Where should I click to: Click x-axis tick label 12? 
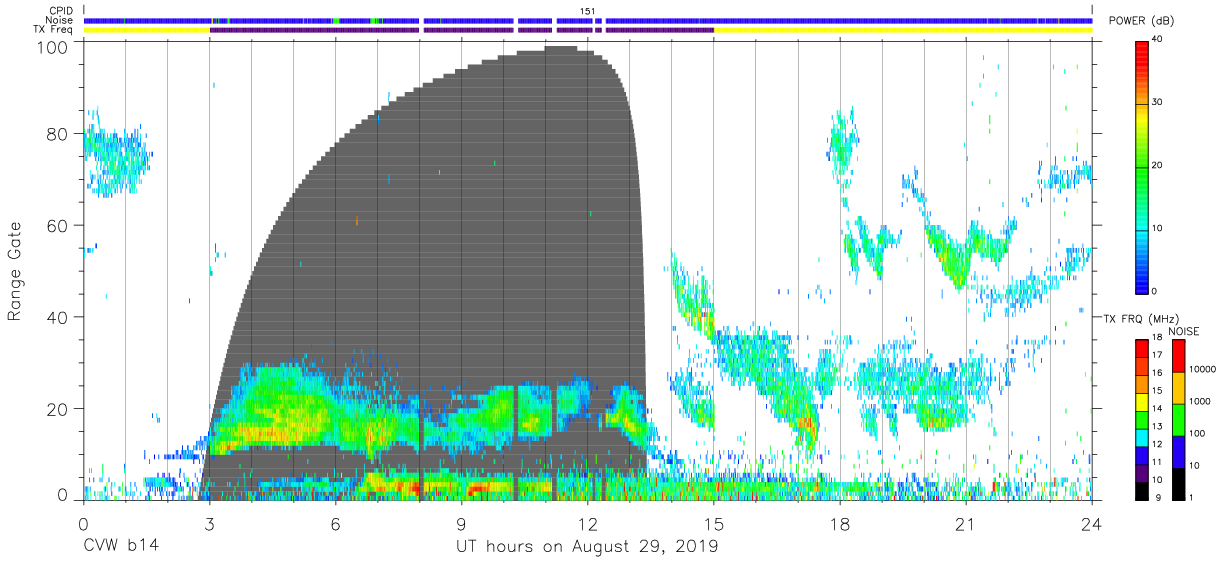pos(587,523)
